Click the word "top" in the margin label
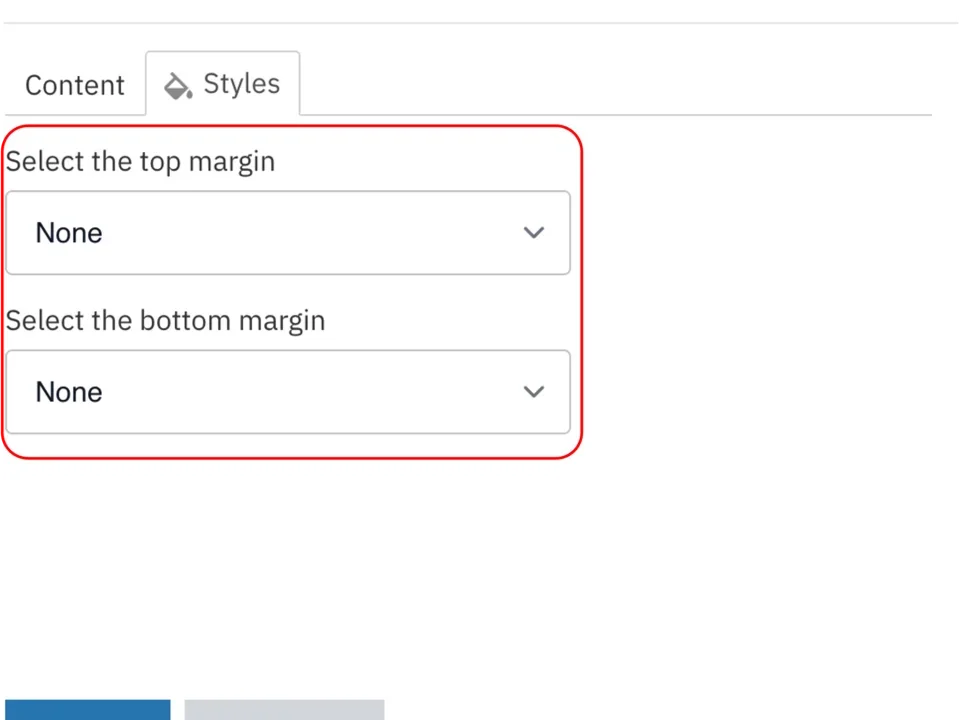This screenshot has height=720, width=960. click(160, 162)
